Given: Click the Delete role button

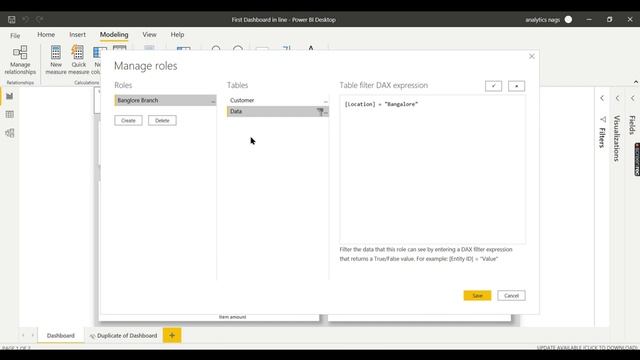Looking at the screenshot, I should (x=162, y=120).
